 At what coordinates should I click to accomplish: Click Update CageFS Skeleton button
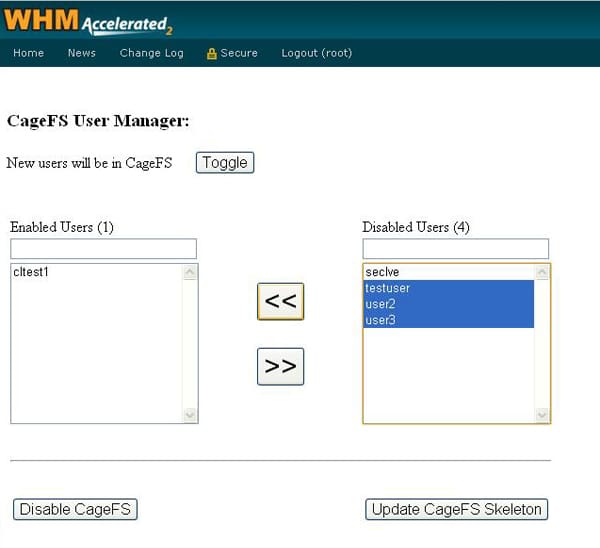(x=457, y=509)
